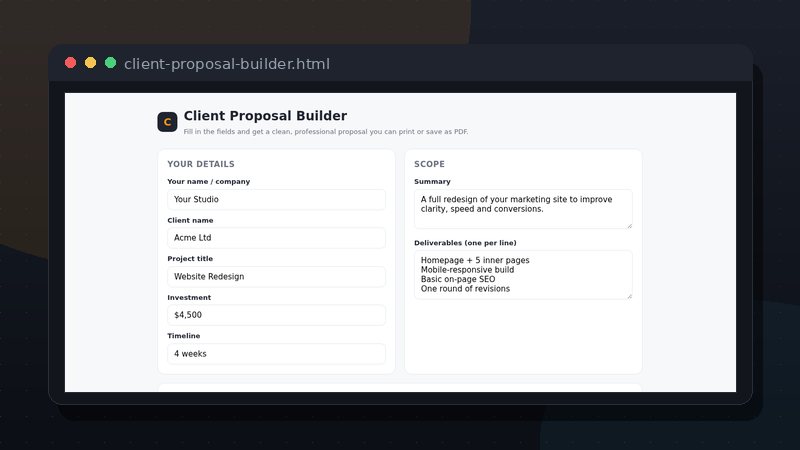Click the Deliverables textarea resize handle
Image resolution: width=800 pixels, height=450 pixels.
(x=630, y=296)
